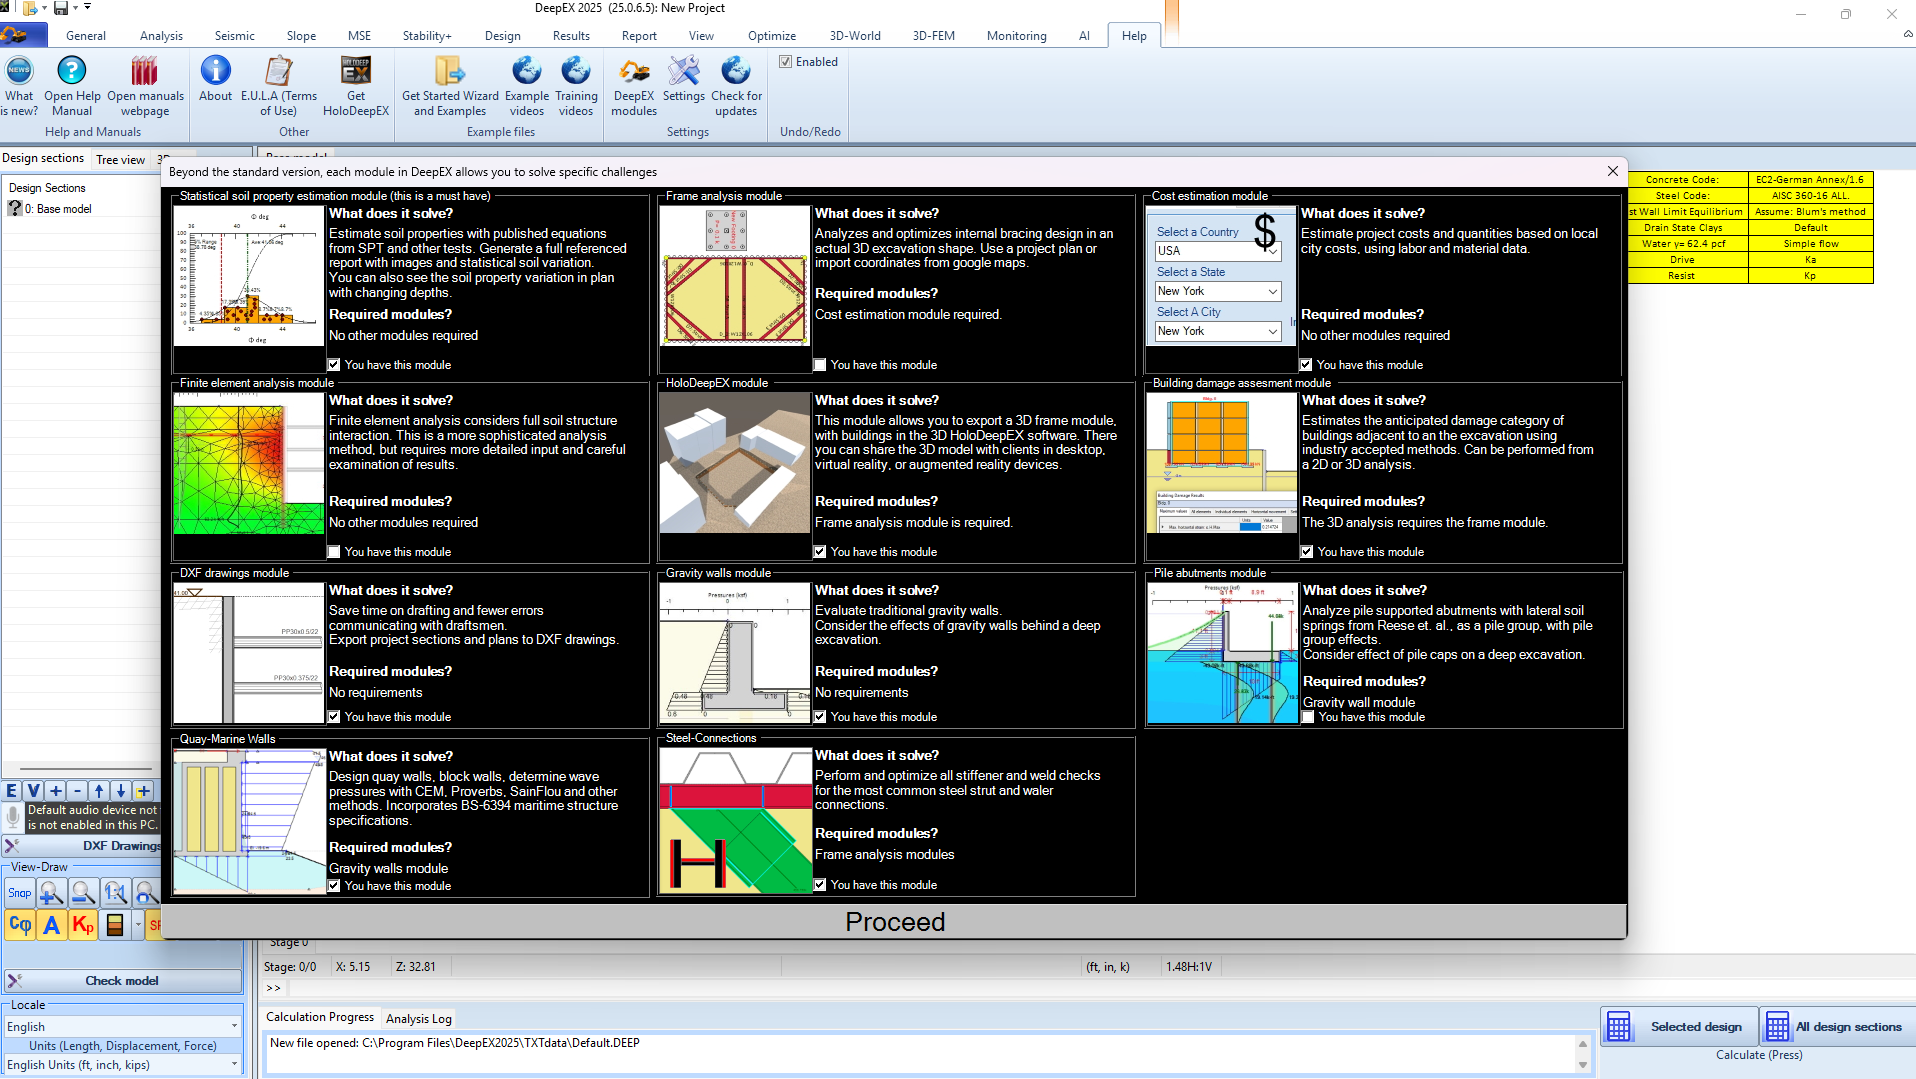Open Training videos
The width and height of the screenshot is (1916, 1079).
tap(576, 86)
